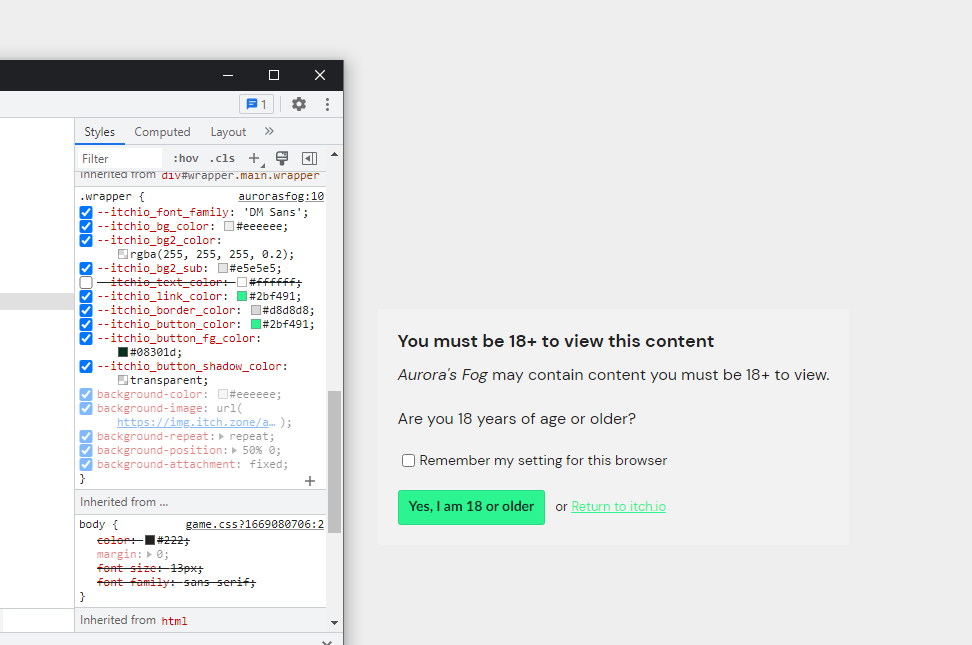Minimize the DevTools window
Image resolution: width=972 pixels, height=645 pixels.
228,75
